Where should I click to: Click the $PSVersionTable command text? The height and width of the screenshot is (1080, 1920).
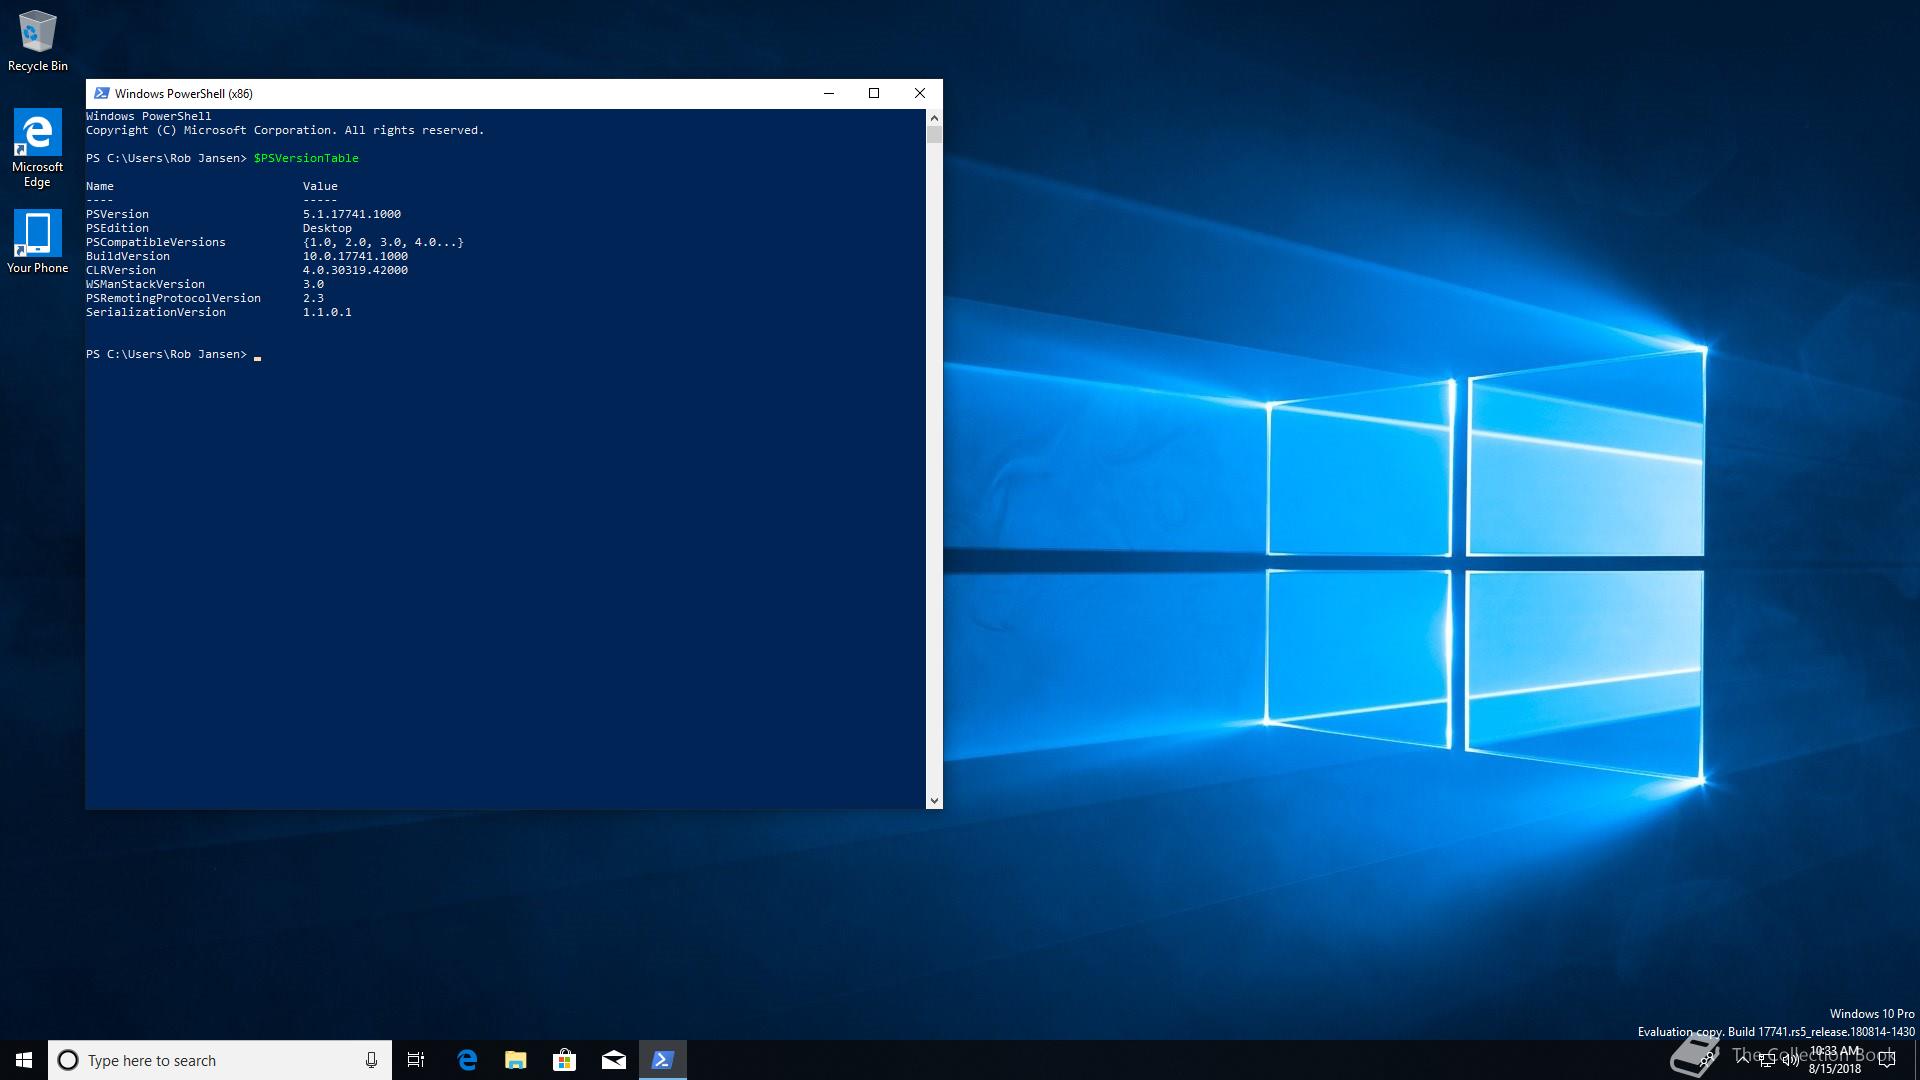tap(306, 158)
